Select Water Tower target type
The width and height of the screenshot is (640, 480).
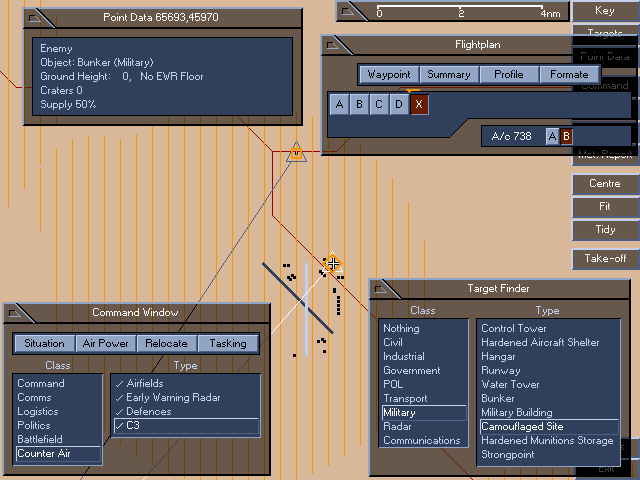coord(549,384)
